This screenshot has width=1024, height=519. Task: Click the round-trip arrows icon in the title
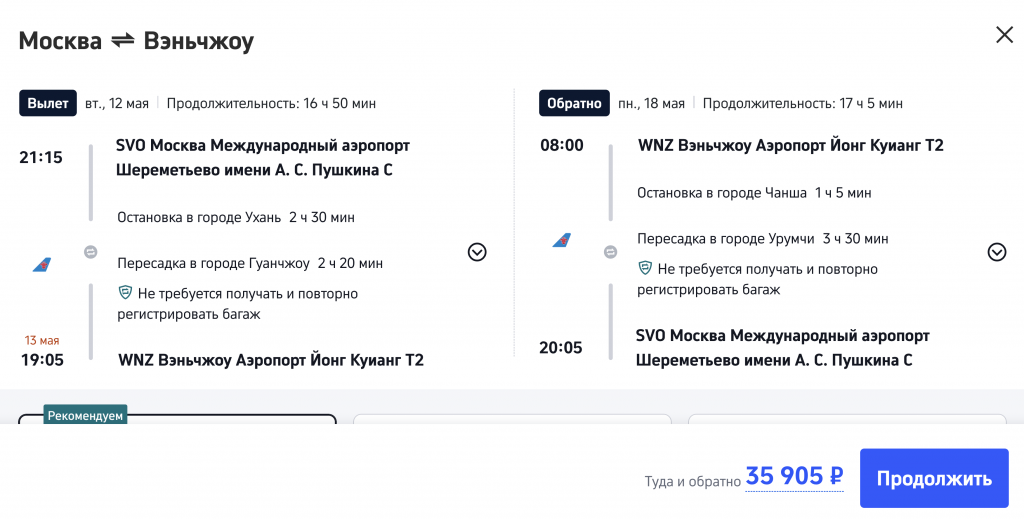point(123,41)
